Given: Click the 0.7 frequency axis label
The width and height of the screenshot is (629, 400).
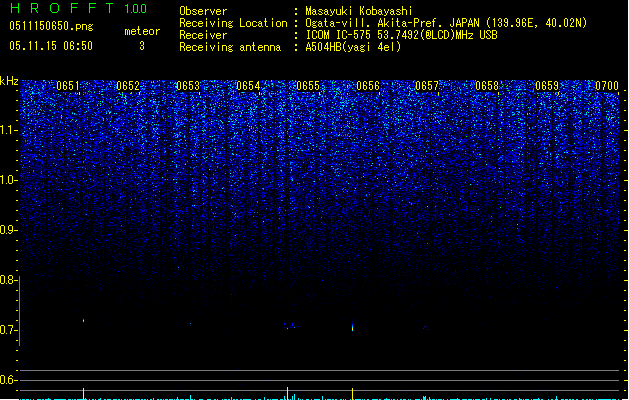Looking at the screenshot, I should coord(8,330).
